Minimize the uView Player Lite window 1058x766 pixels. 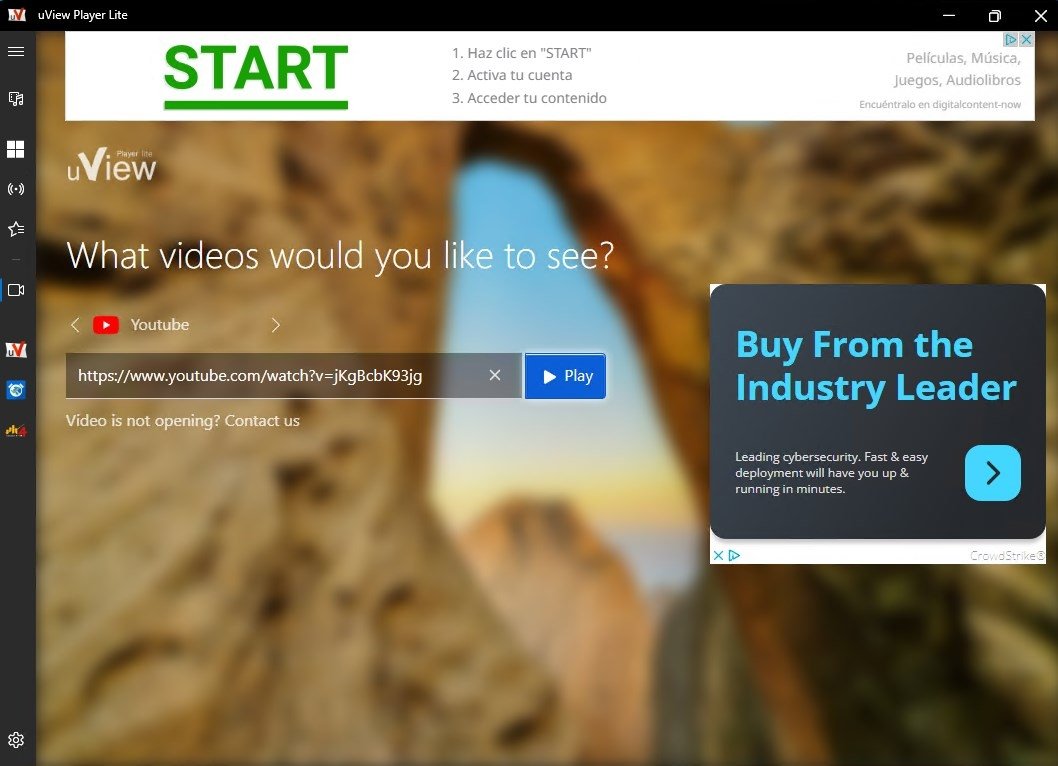(949, 15)
